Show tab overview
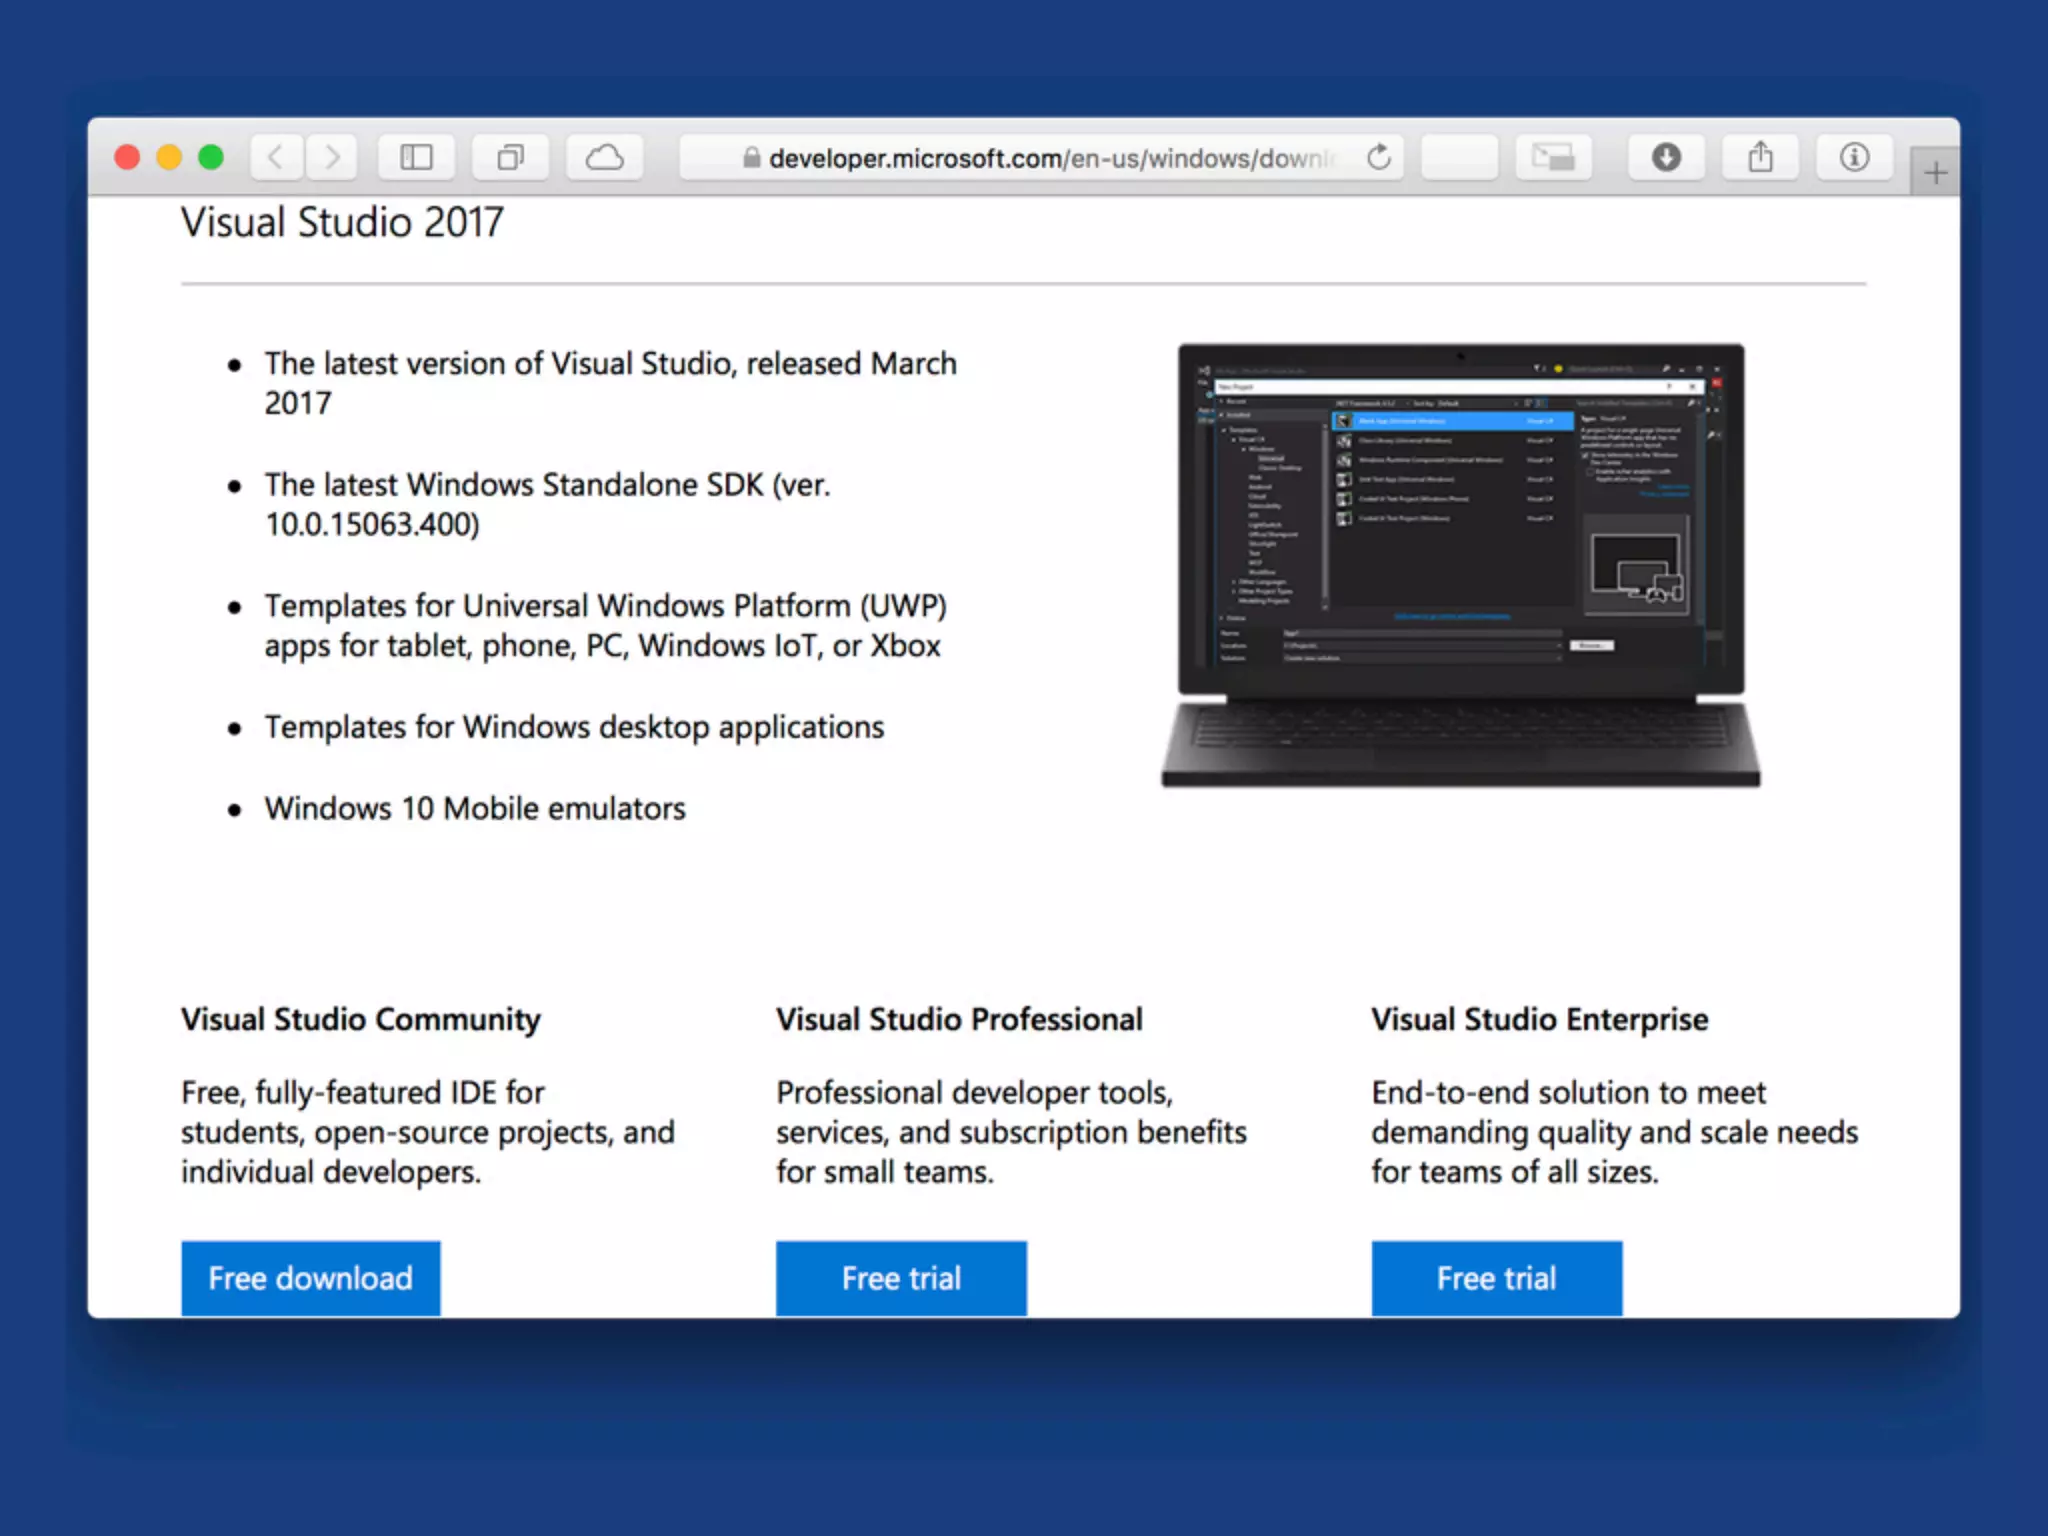This screenshot has height=1536, width=2048. pyautogui.click(x=510, y=157)
